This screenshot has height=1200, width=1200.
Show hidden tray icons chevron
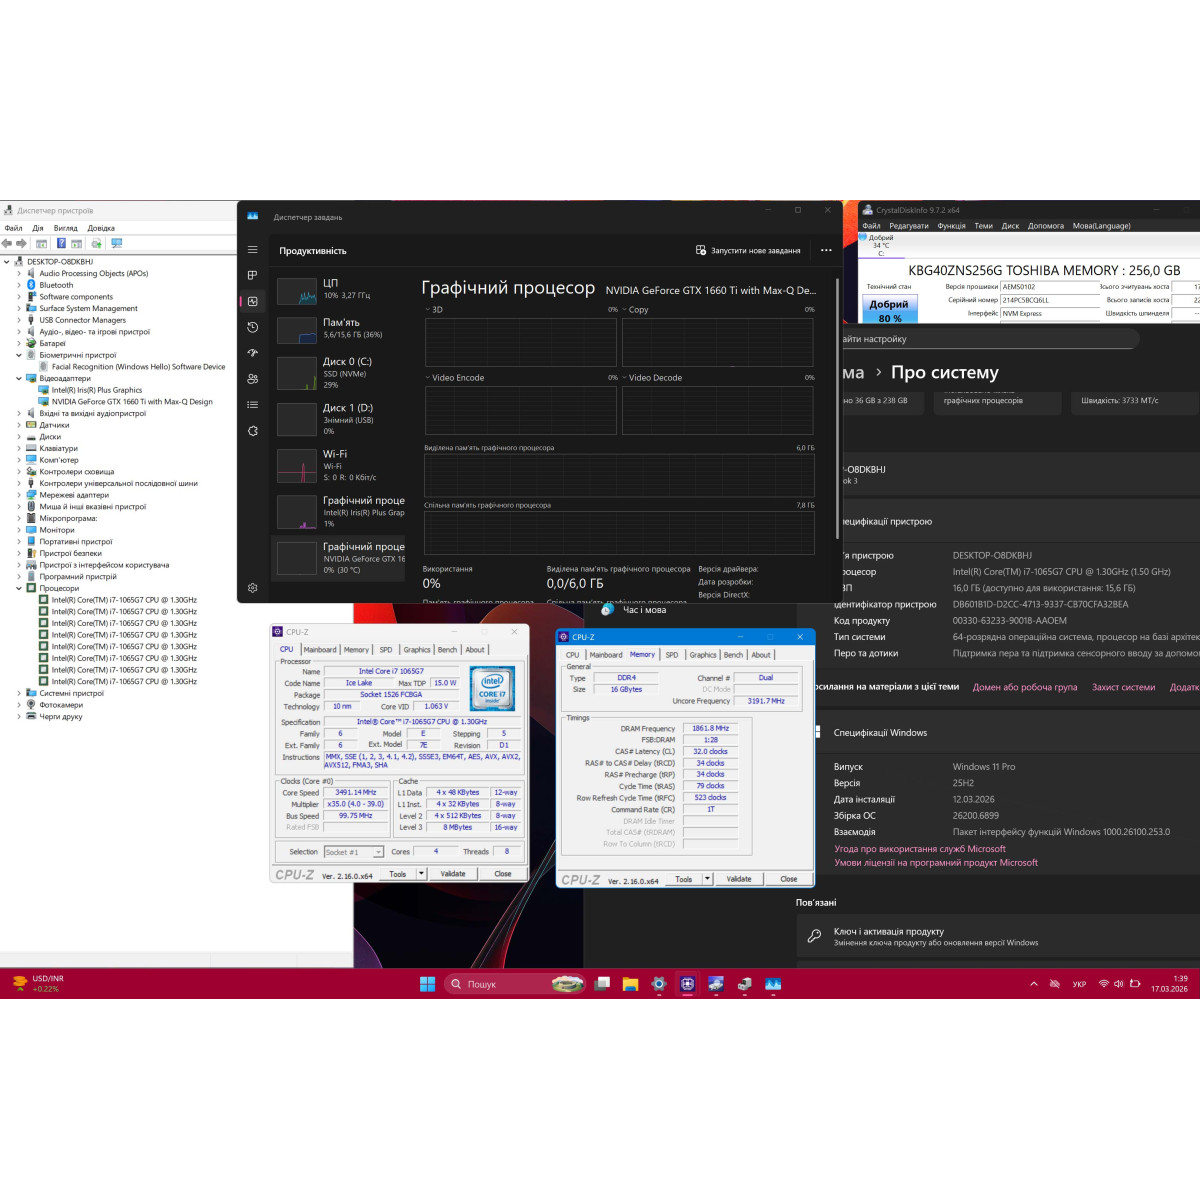click(x=1033, y=984)
